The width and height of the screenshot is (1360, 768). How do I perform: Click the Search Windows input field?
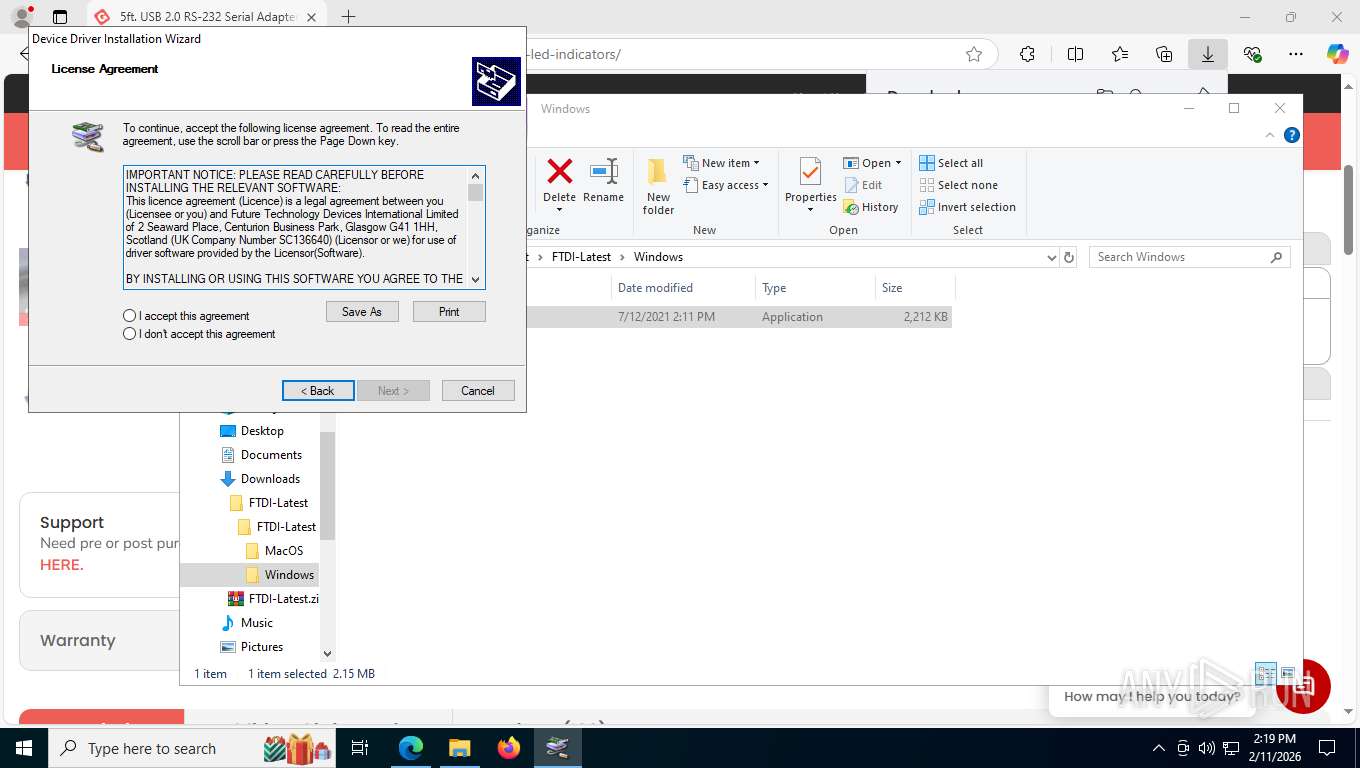point(1189,257)
